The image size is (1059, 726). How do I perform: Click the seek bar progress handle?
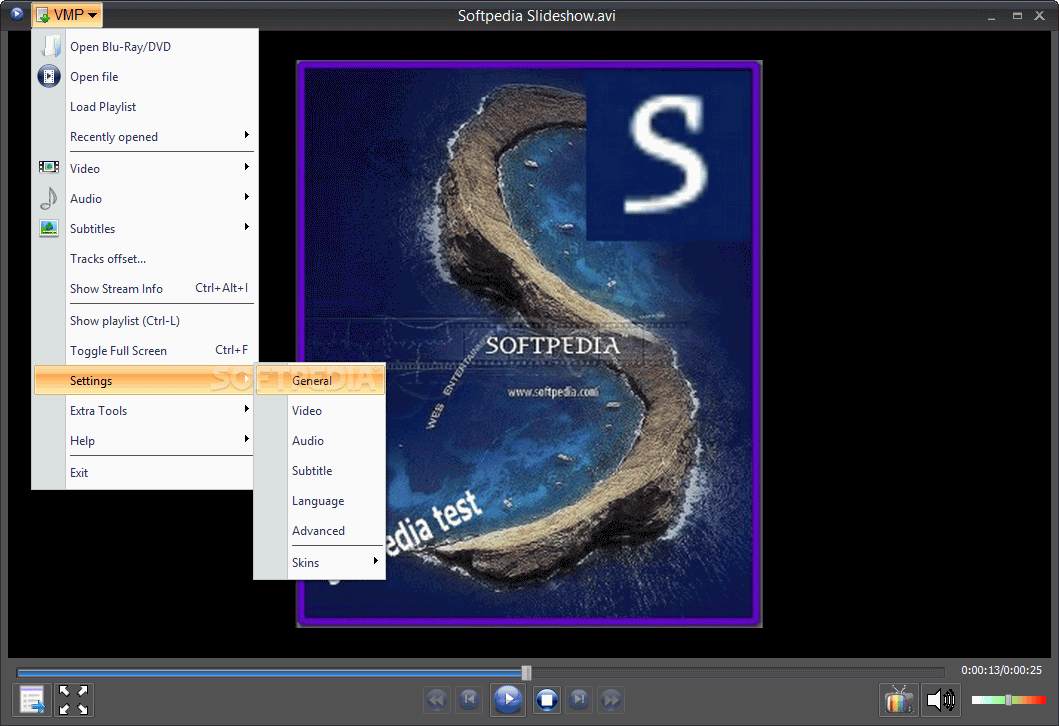click(526, 672)
